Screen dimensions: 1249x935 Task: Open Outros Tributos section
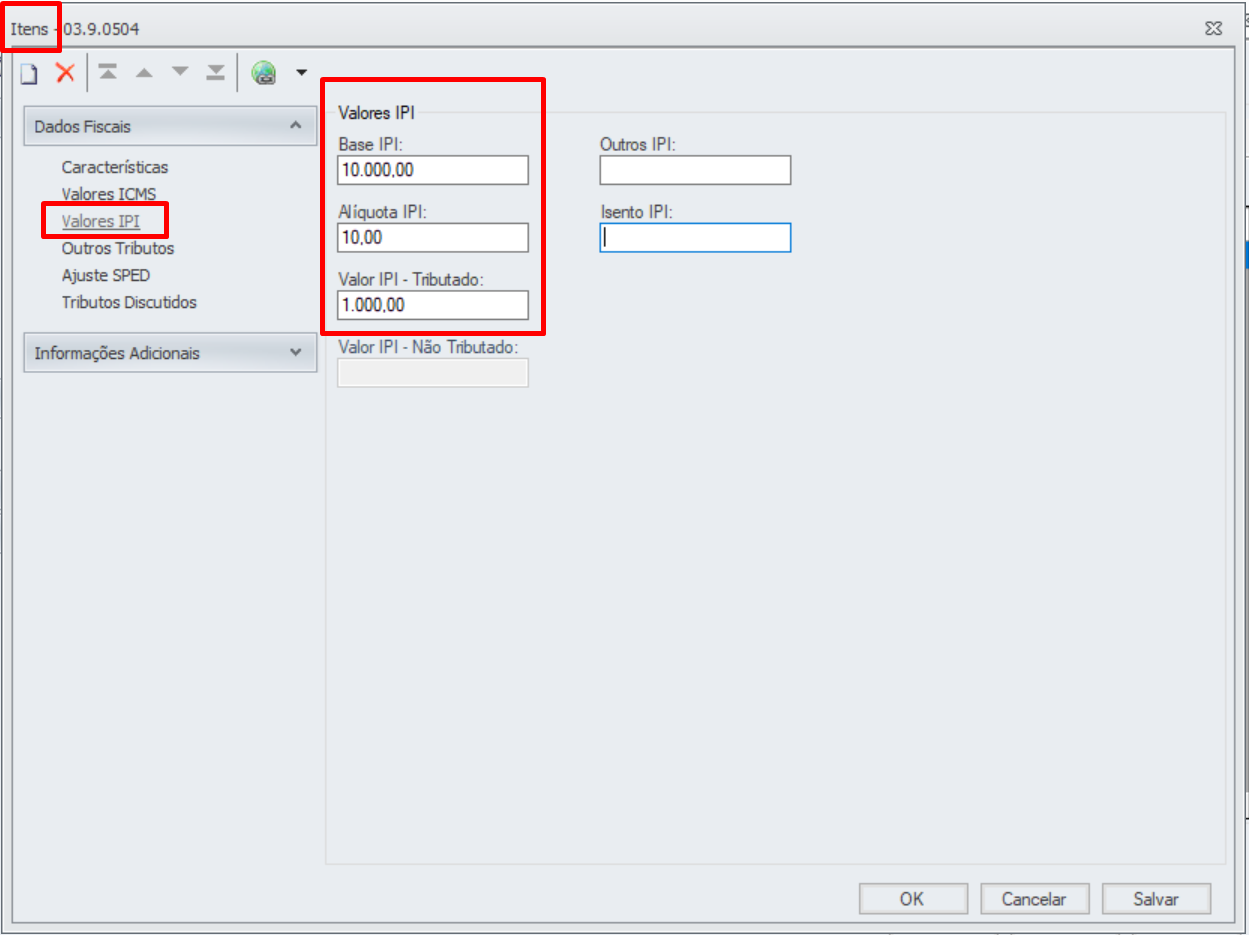click(118, 248)
